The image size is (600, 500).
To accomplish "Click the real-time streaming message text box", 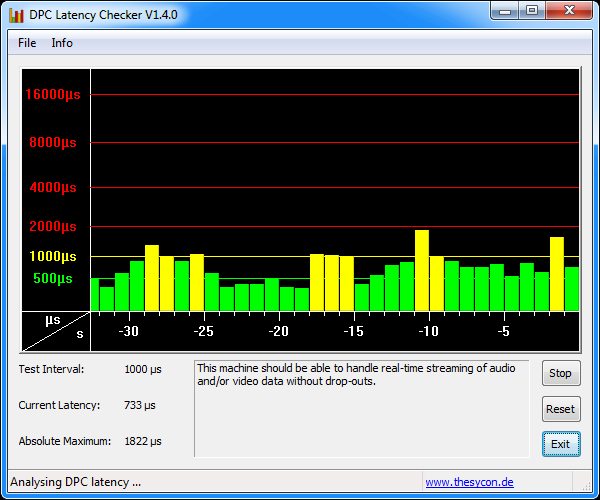I will (x=362, y=409).
